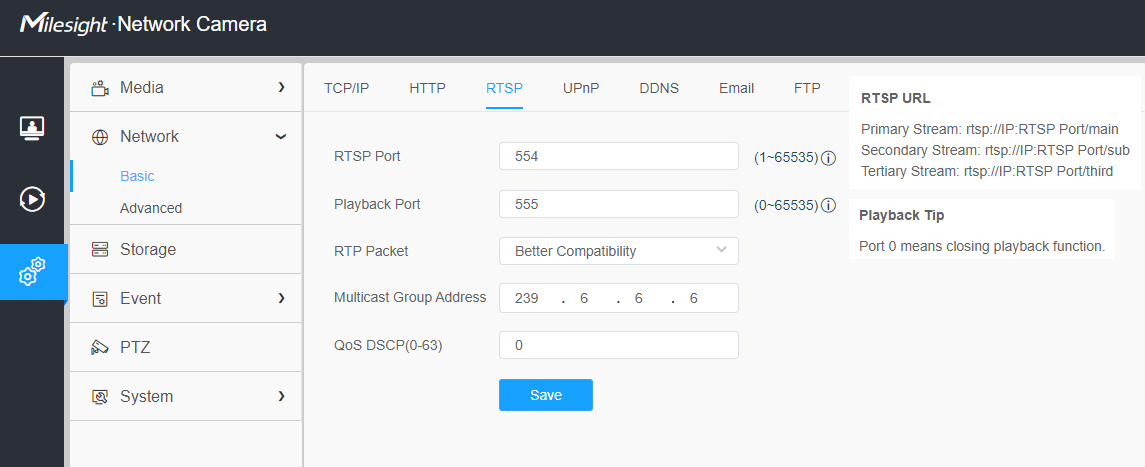Image resolution: width=1145 pixels, height=467 pixels.
Task: Click 'Primary Stream: rtsp://IP:RTSP Port/main' text
Action: pyautogui.click(x=989, y=129)
